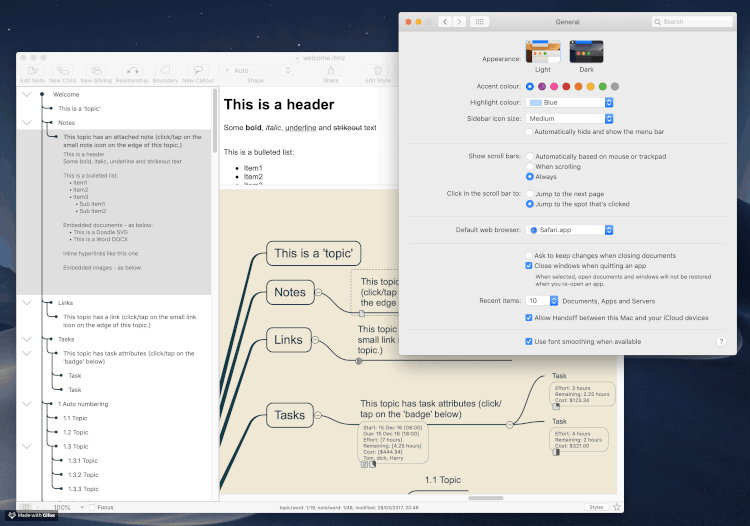Toggle the Focus checkbox in the status bar
The image size is (750, 526).
(x=92, y=507)
